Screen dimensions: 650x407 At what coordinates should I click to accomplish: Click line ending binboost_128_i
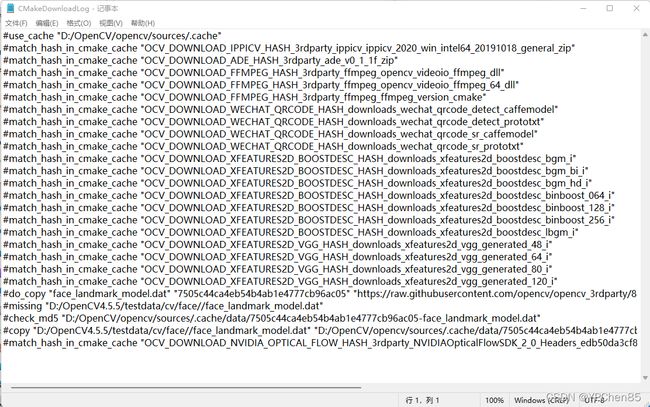coord(308,208)
